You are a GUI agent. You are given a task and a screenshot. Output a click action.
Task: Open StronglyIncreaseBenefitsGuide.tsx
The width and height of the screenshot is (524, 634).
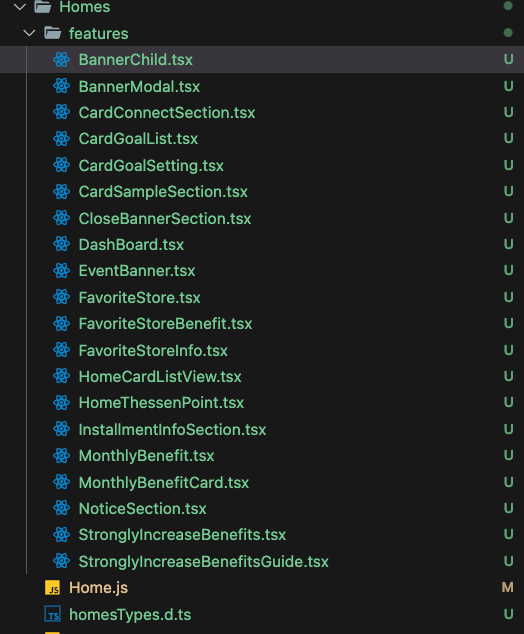click(203, 562)
